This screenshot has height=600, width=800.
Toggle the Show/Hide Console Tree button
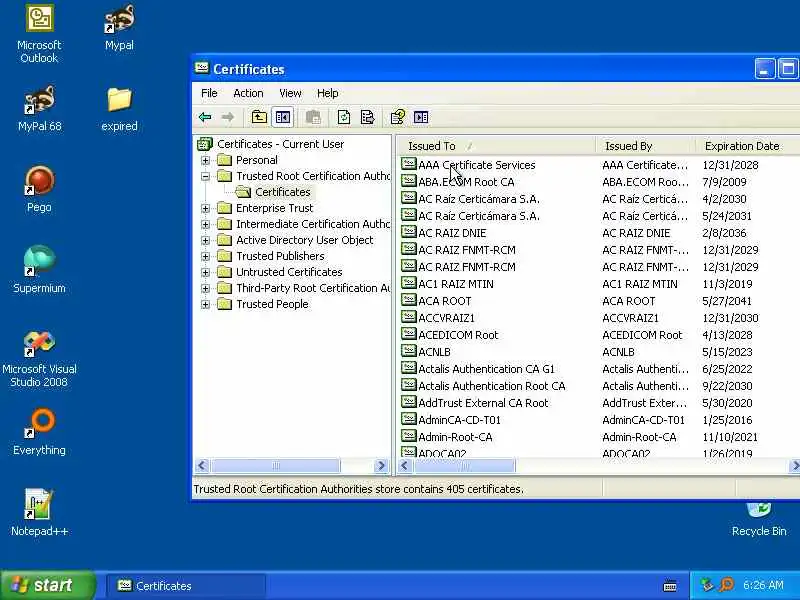point(283,117)
